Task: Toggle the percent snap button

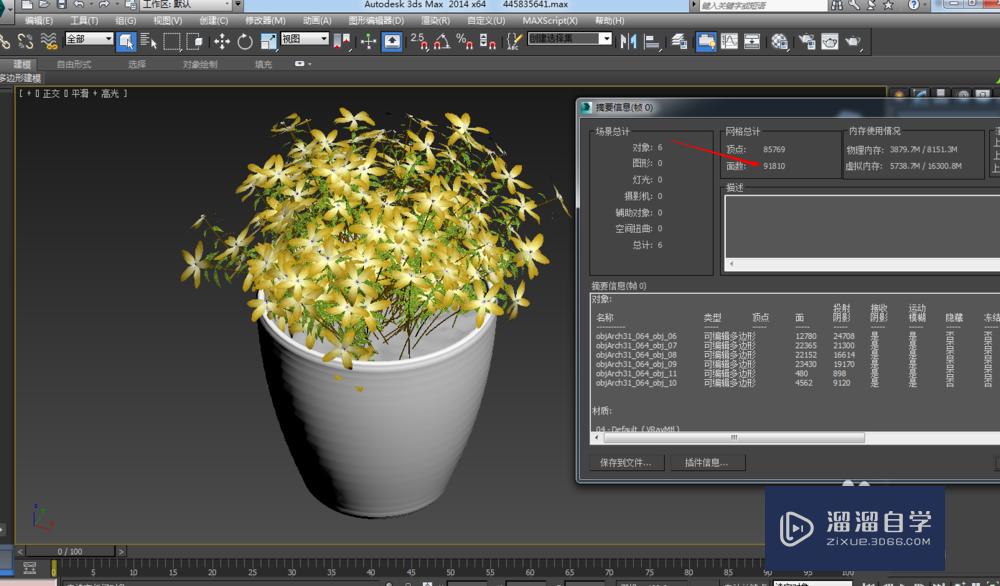Action: [x=464, y=41]
